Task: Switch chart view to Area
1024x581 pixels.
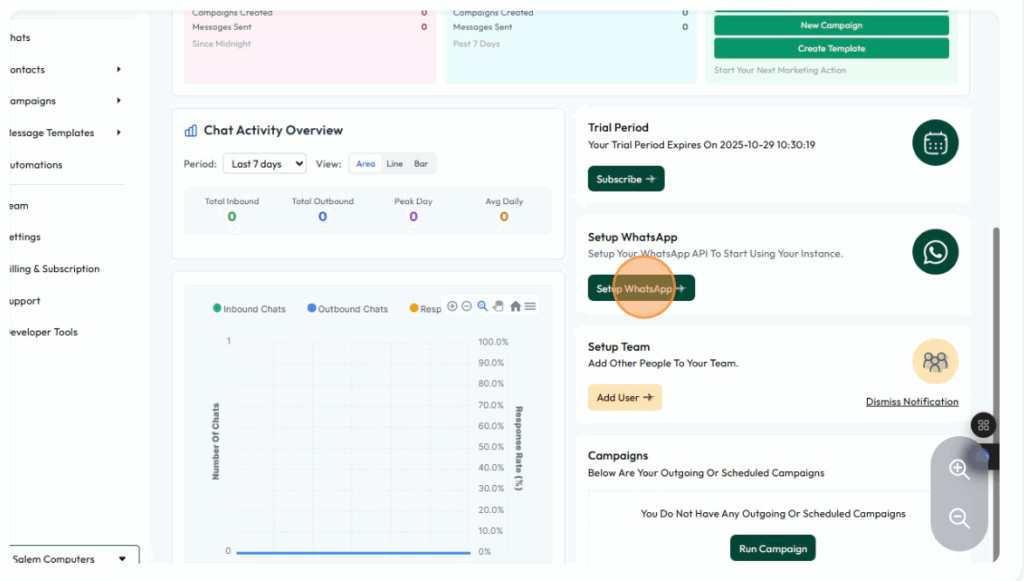Action: [366, 164]
